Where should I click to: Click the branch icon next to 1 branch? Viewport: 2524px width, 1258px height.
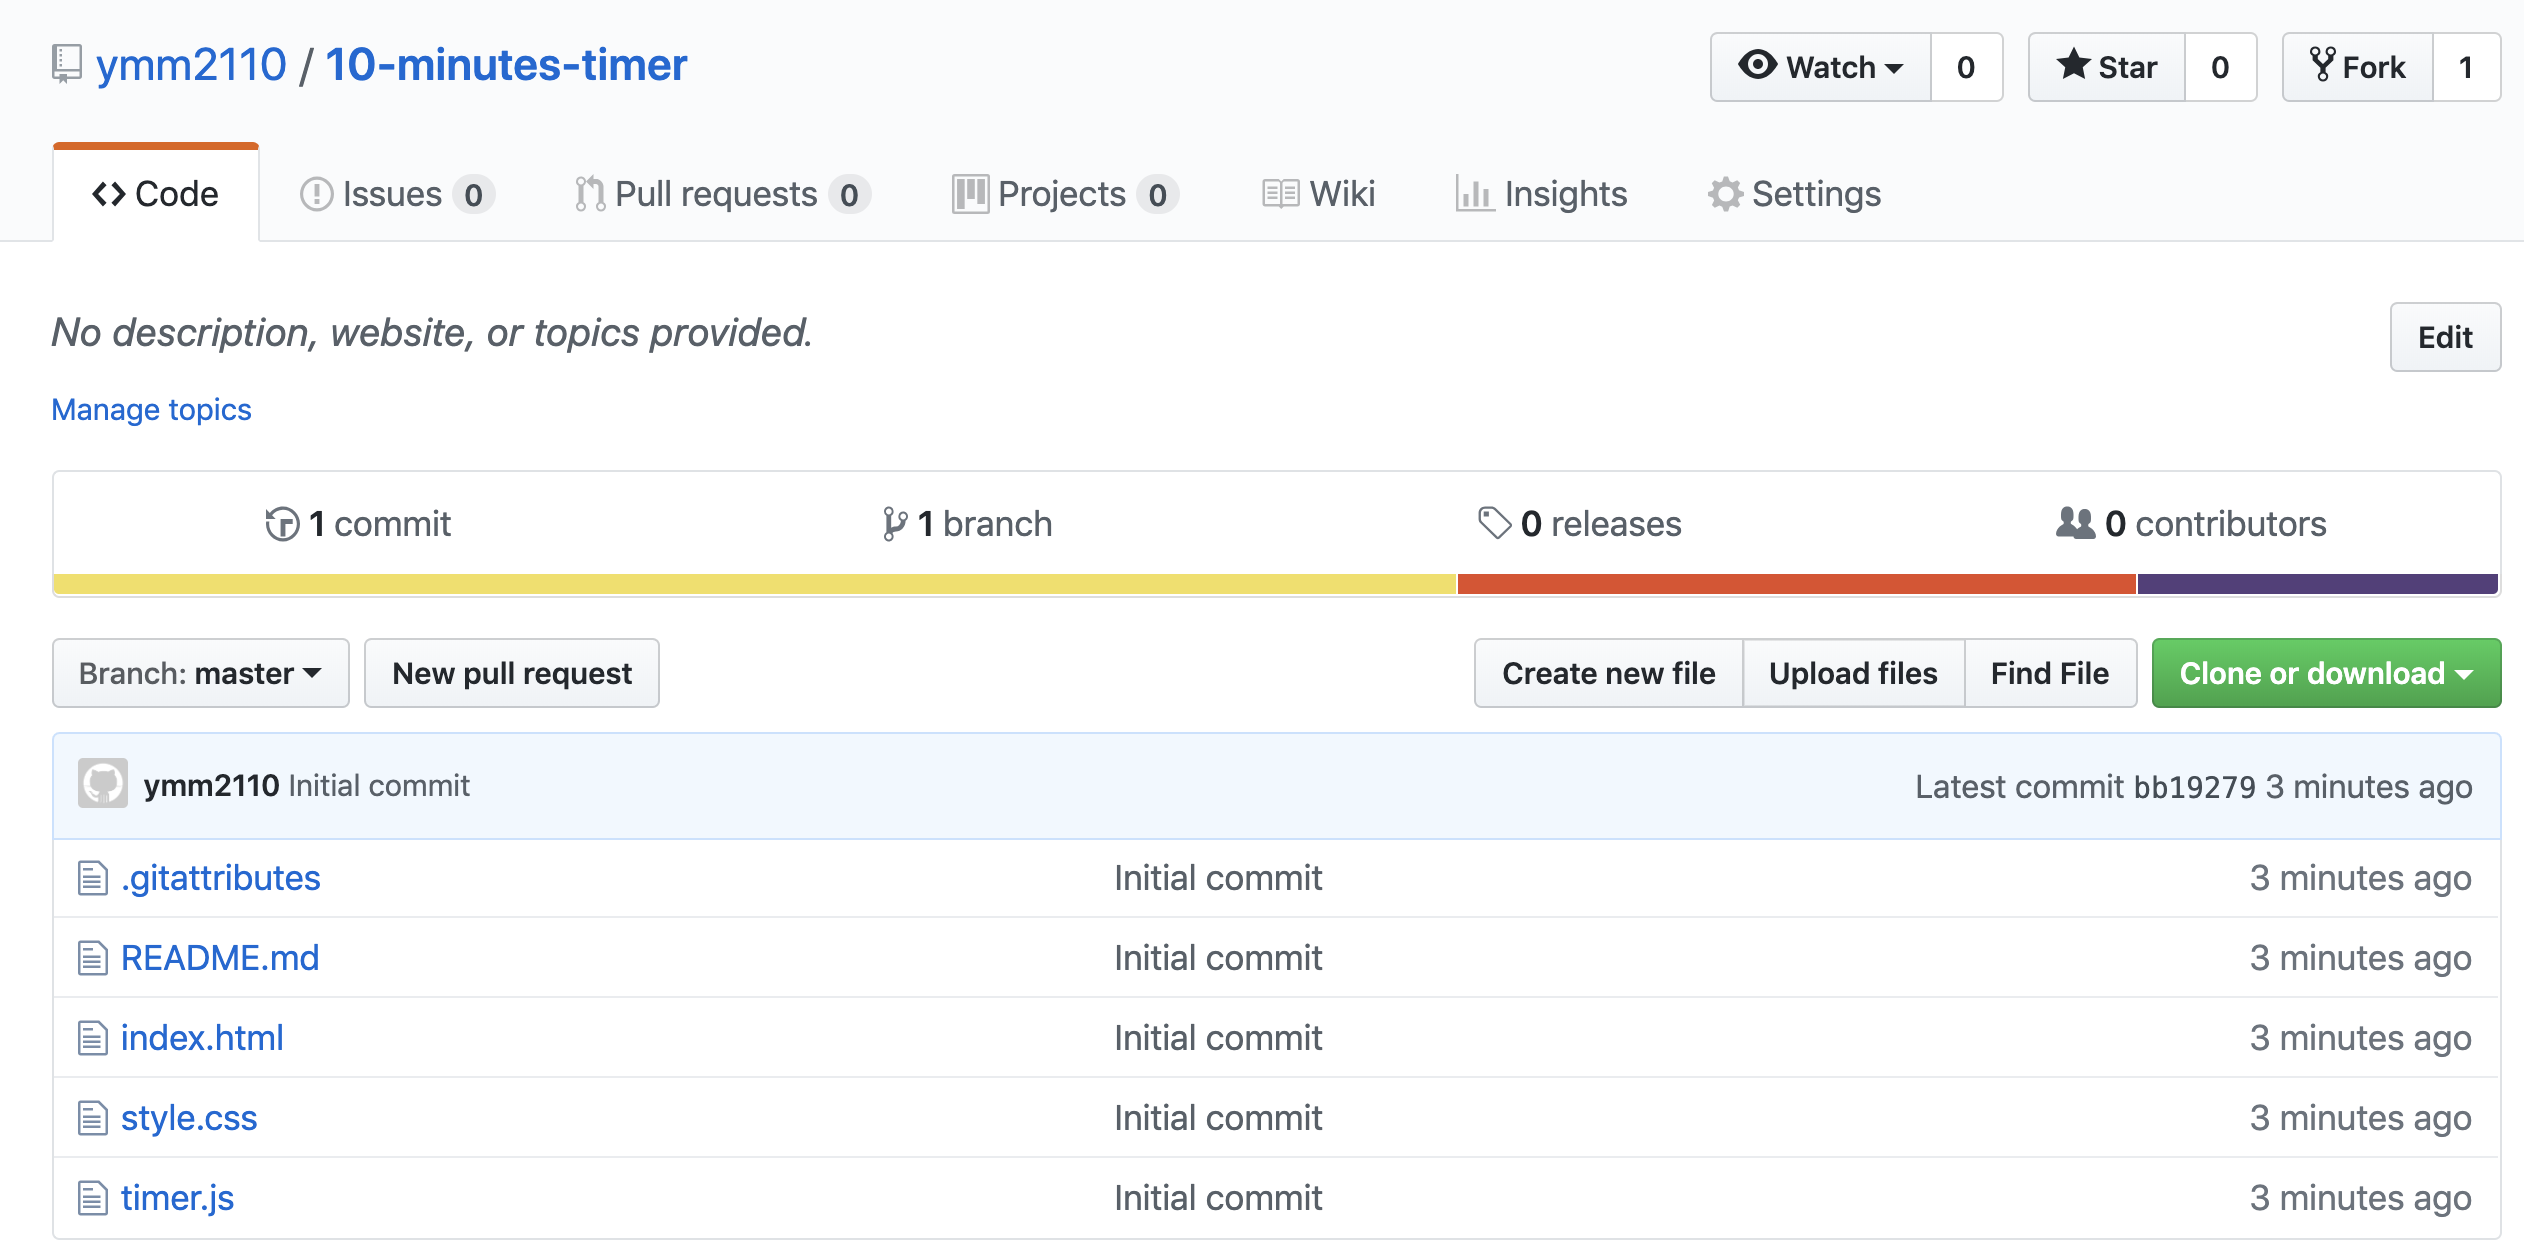[894, 524]
